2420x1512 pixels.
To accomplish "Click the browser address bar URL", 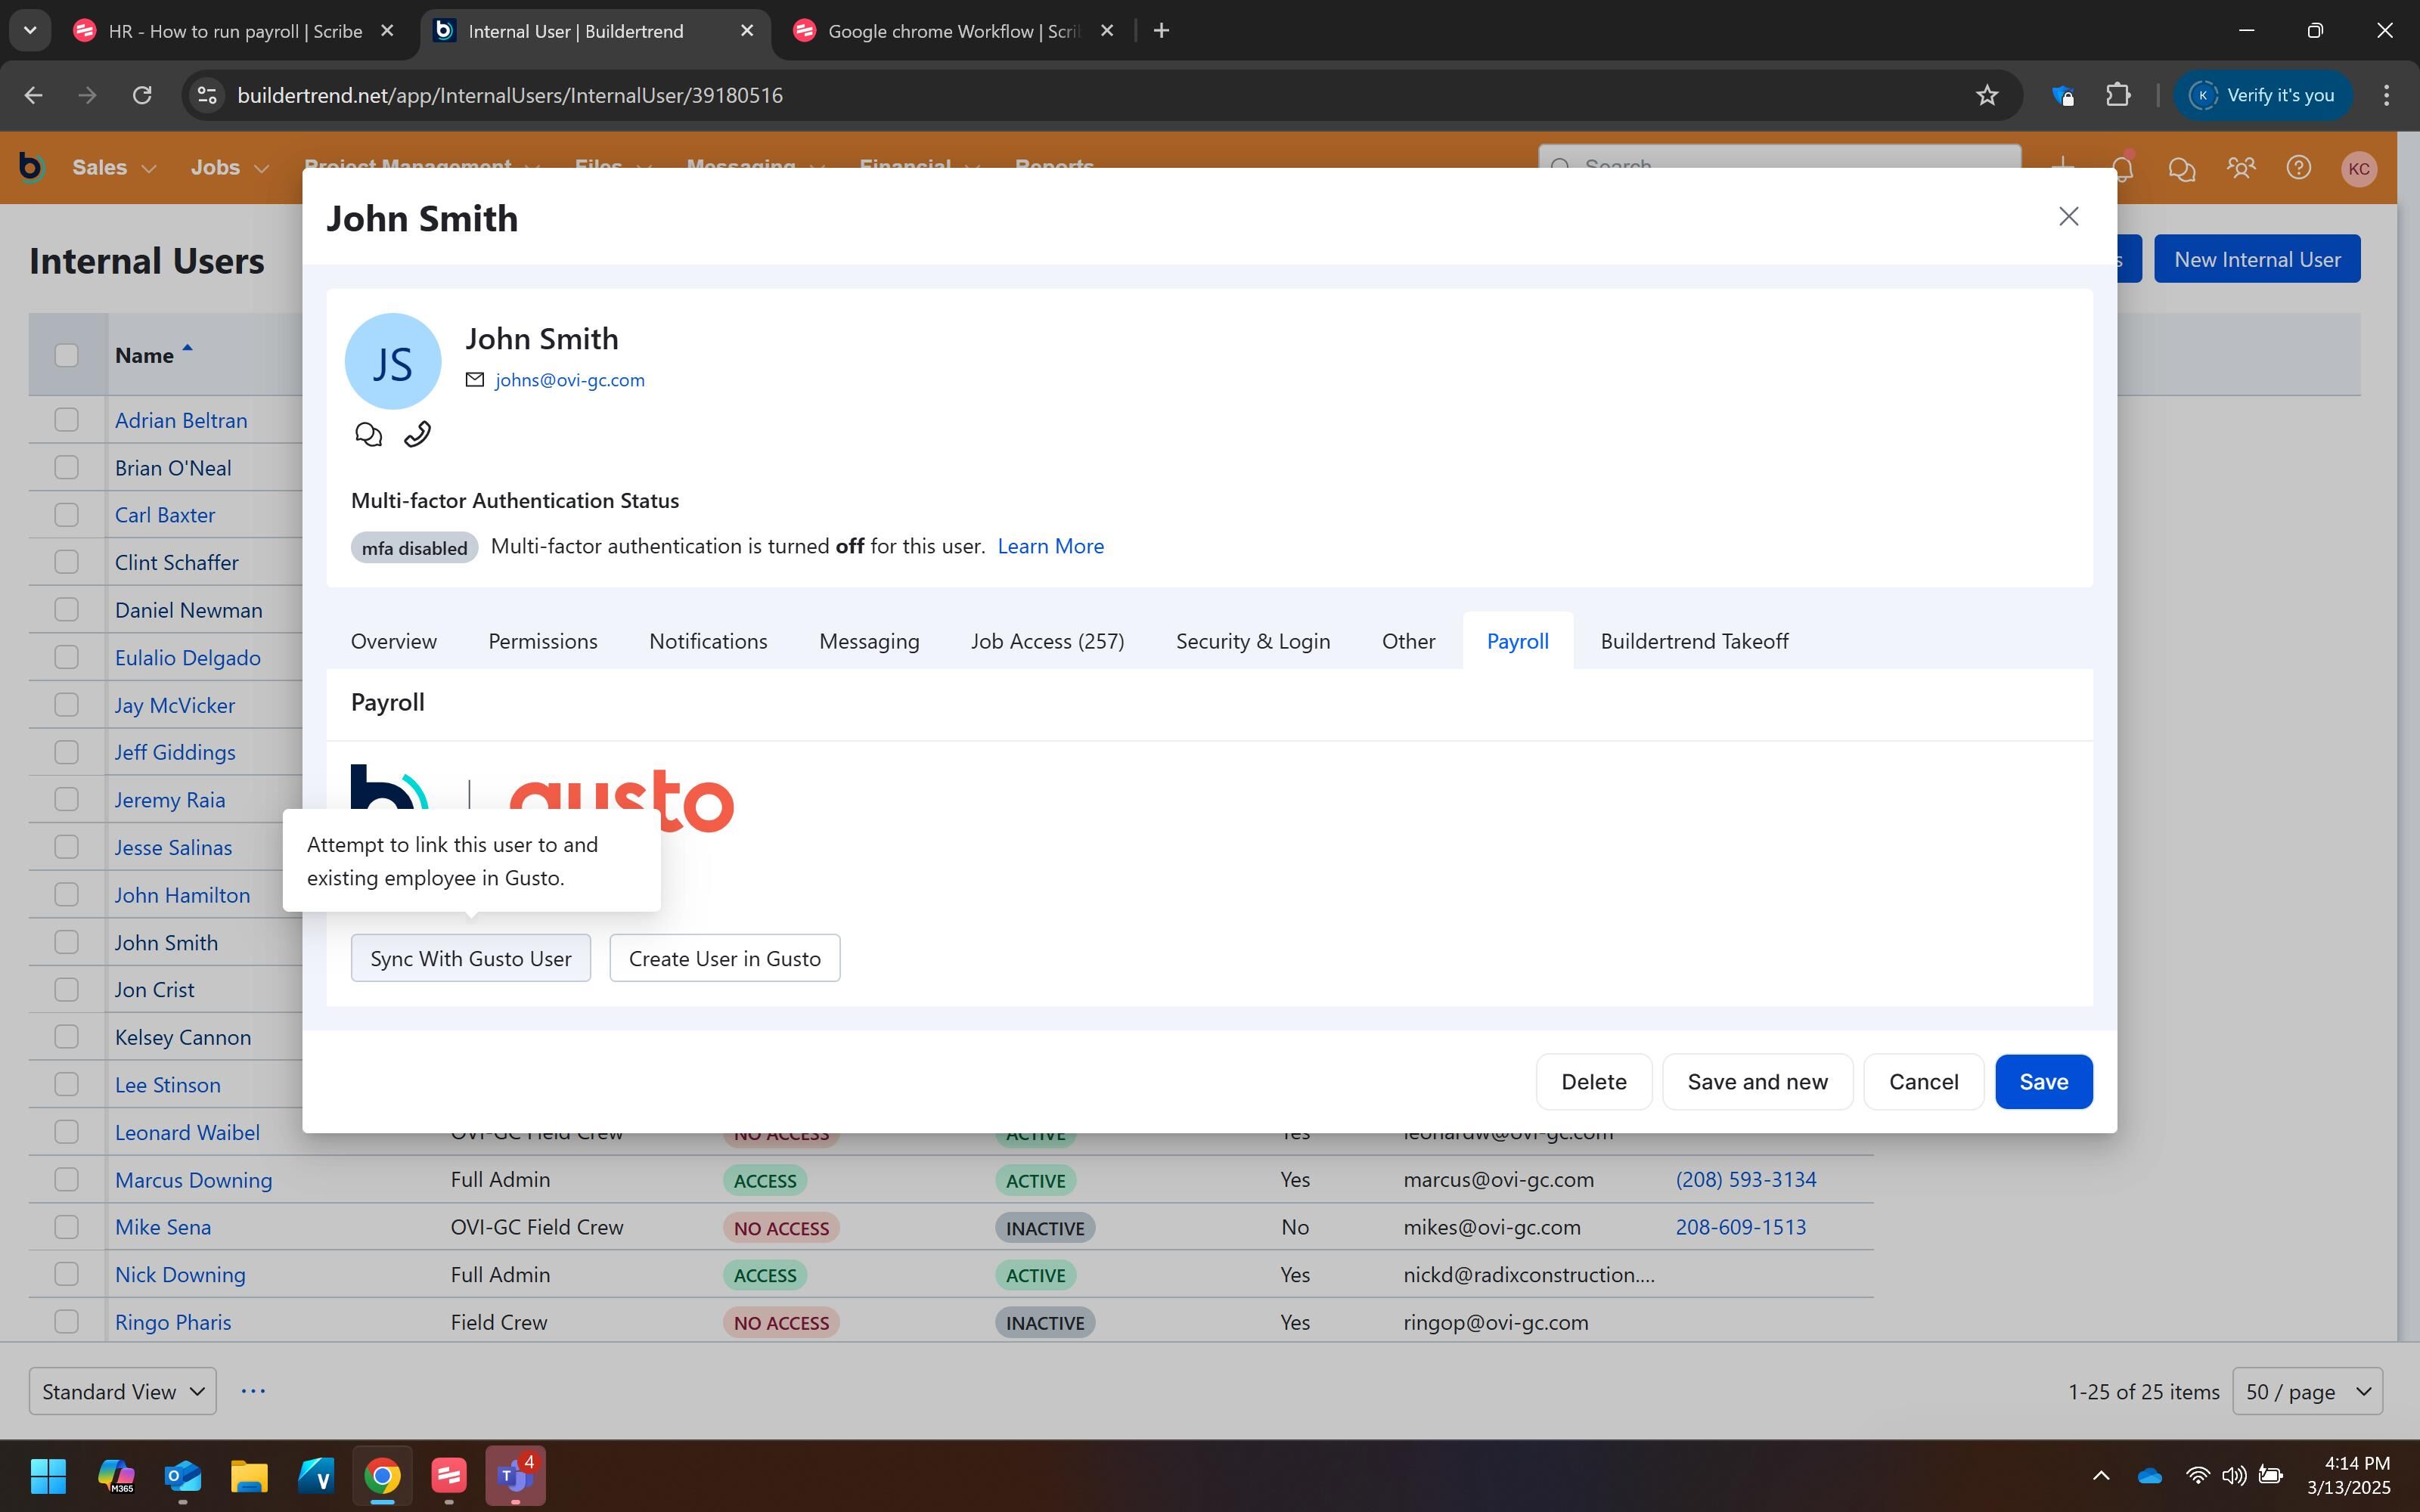I will pos(510,95).
